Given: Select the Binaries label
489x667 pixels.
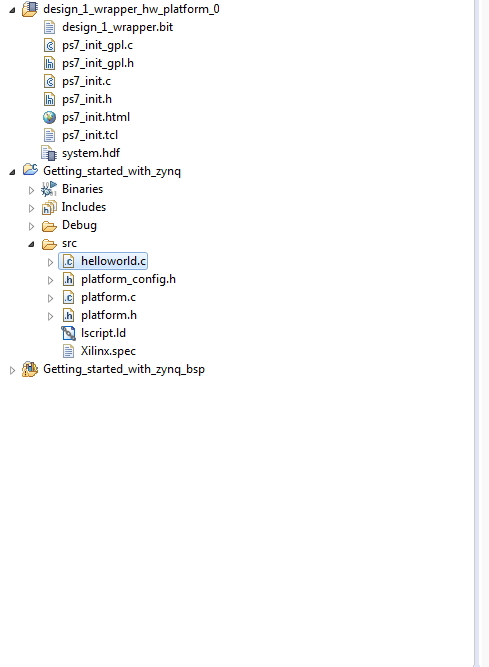Looking at the screenshot, I should coord(82,189).
